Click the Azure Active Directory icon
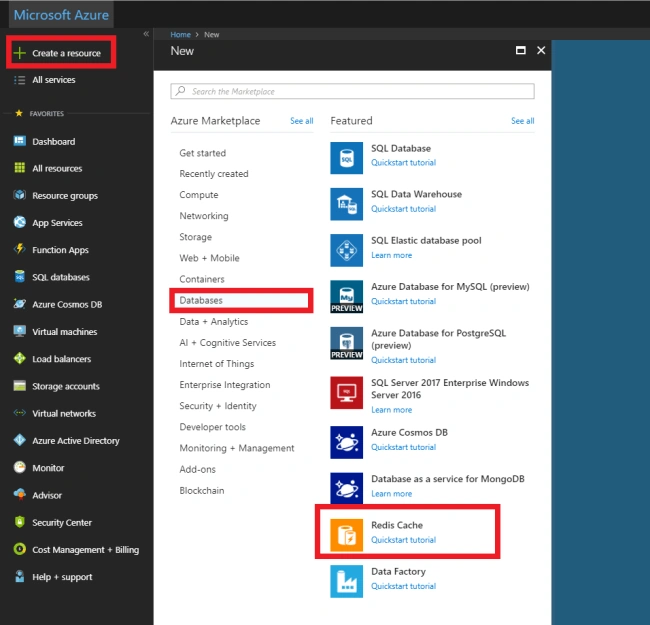This screenshot has width=650, height=625. coord(19,440)
